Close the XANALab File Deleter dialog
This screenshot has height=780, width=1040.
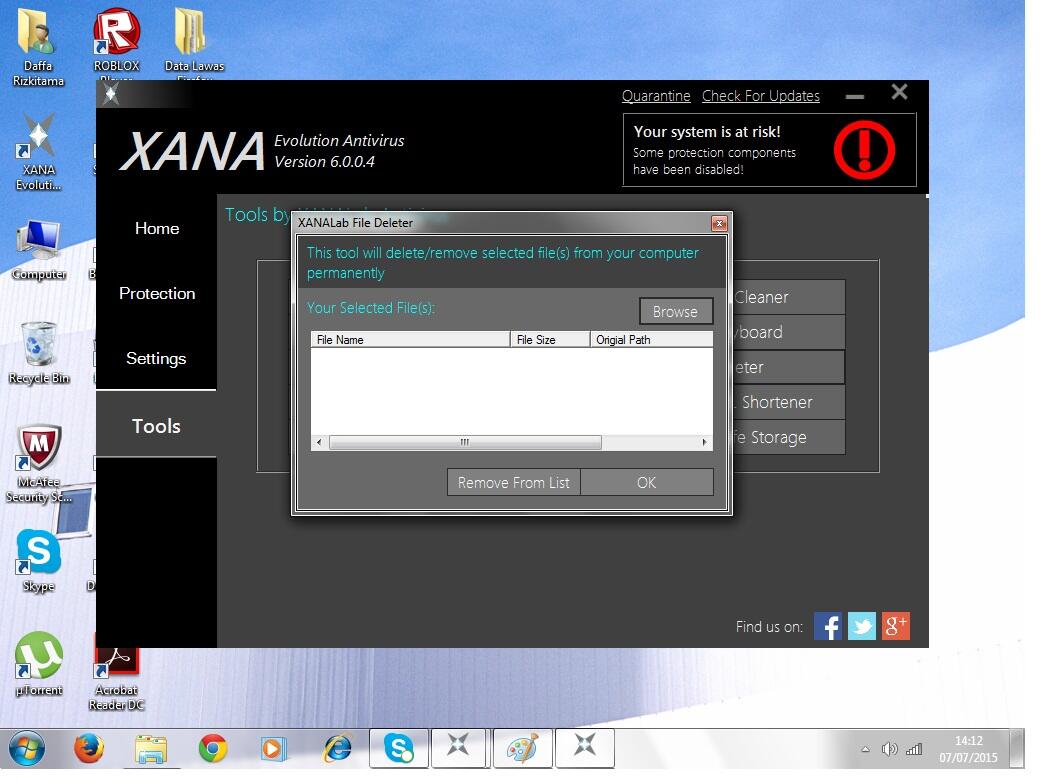pyautogui.click(x=719, y=223)
